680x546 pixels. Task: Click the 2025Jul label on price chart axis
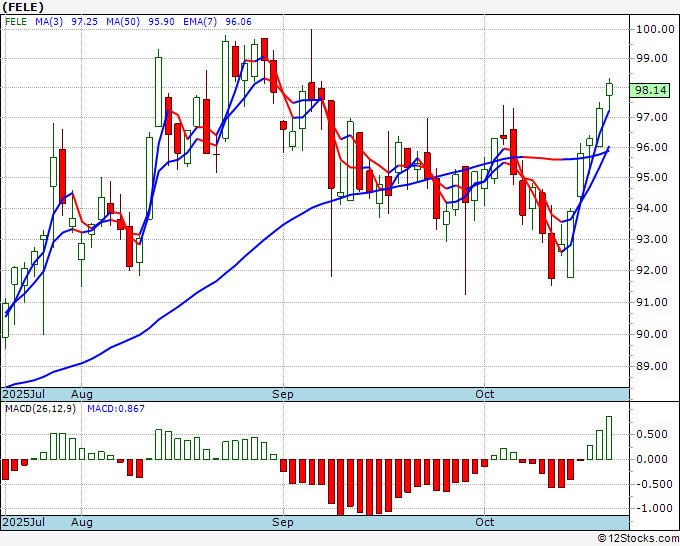(x=24, y=394)
